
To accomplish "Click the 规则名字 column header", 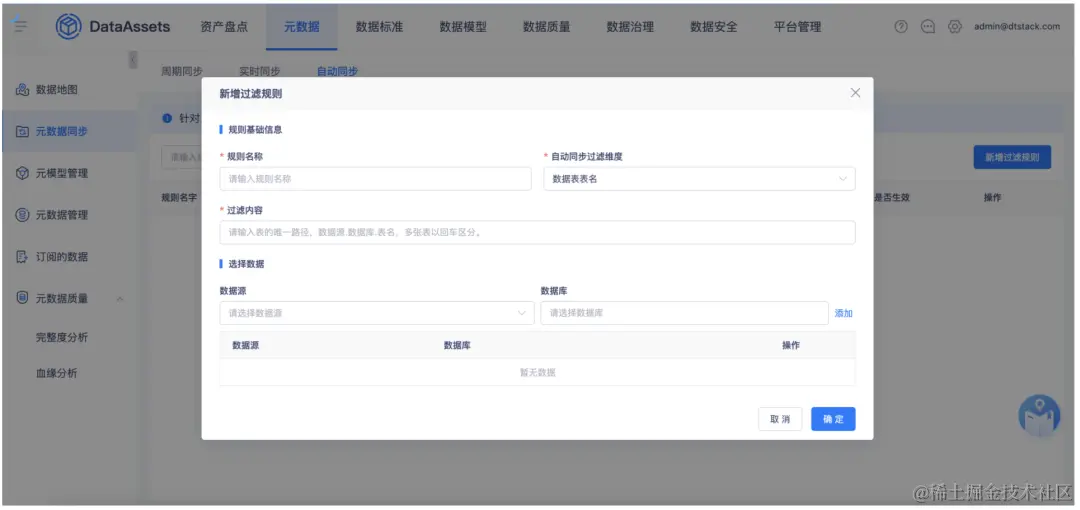I will point(179,198).
